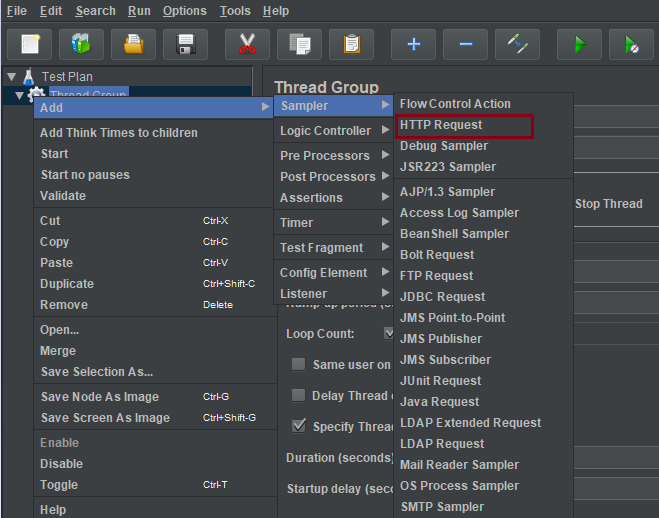The height and width of the screenshot is (518, 659).
Task: Click the Open folder toolbar icon
Action: (133, 44)
